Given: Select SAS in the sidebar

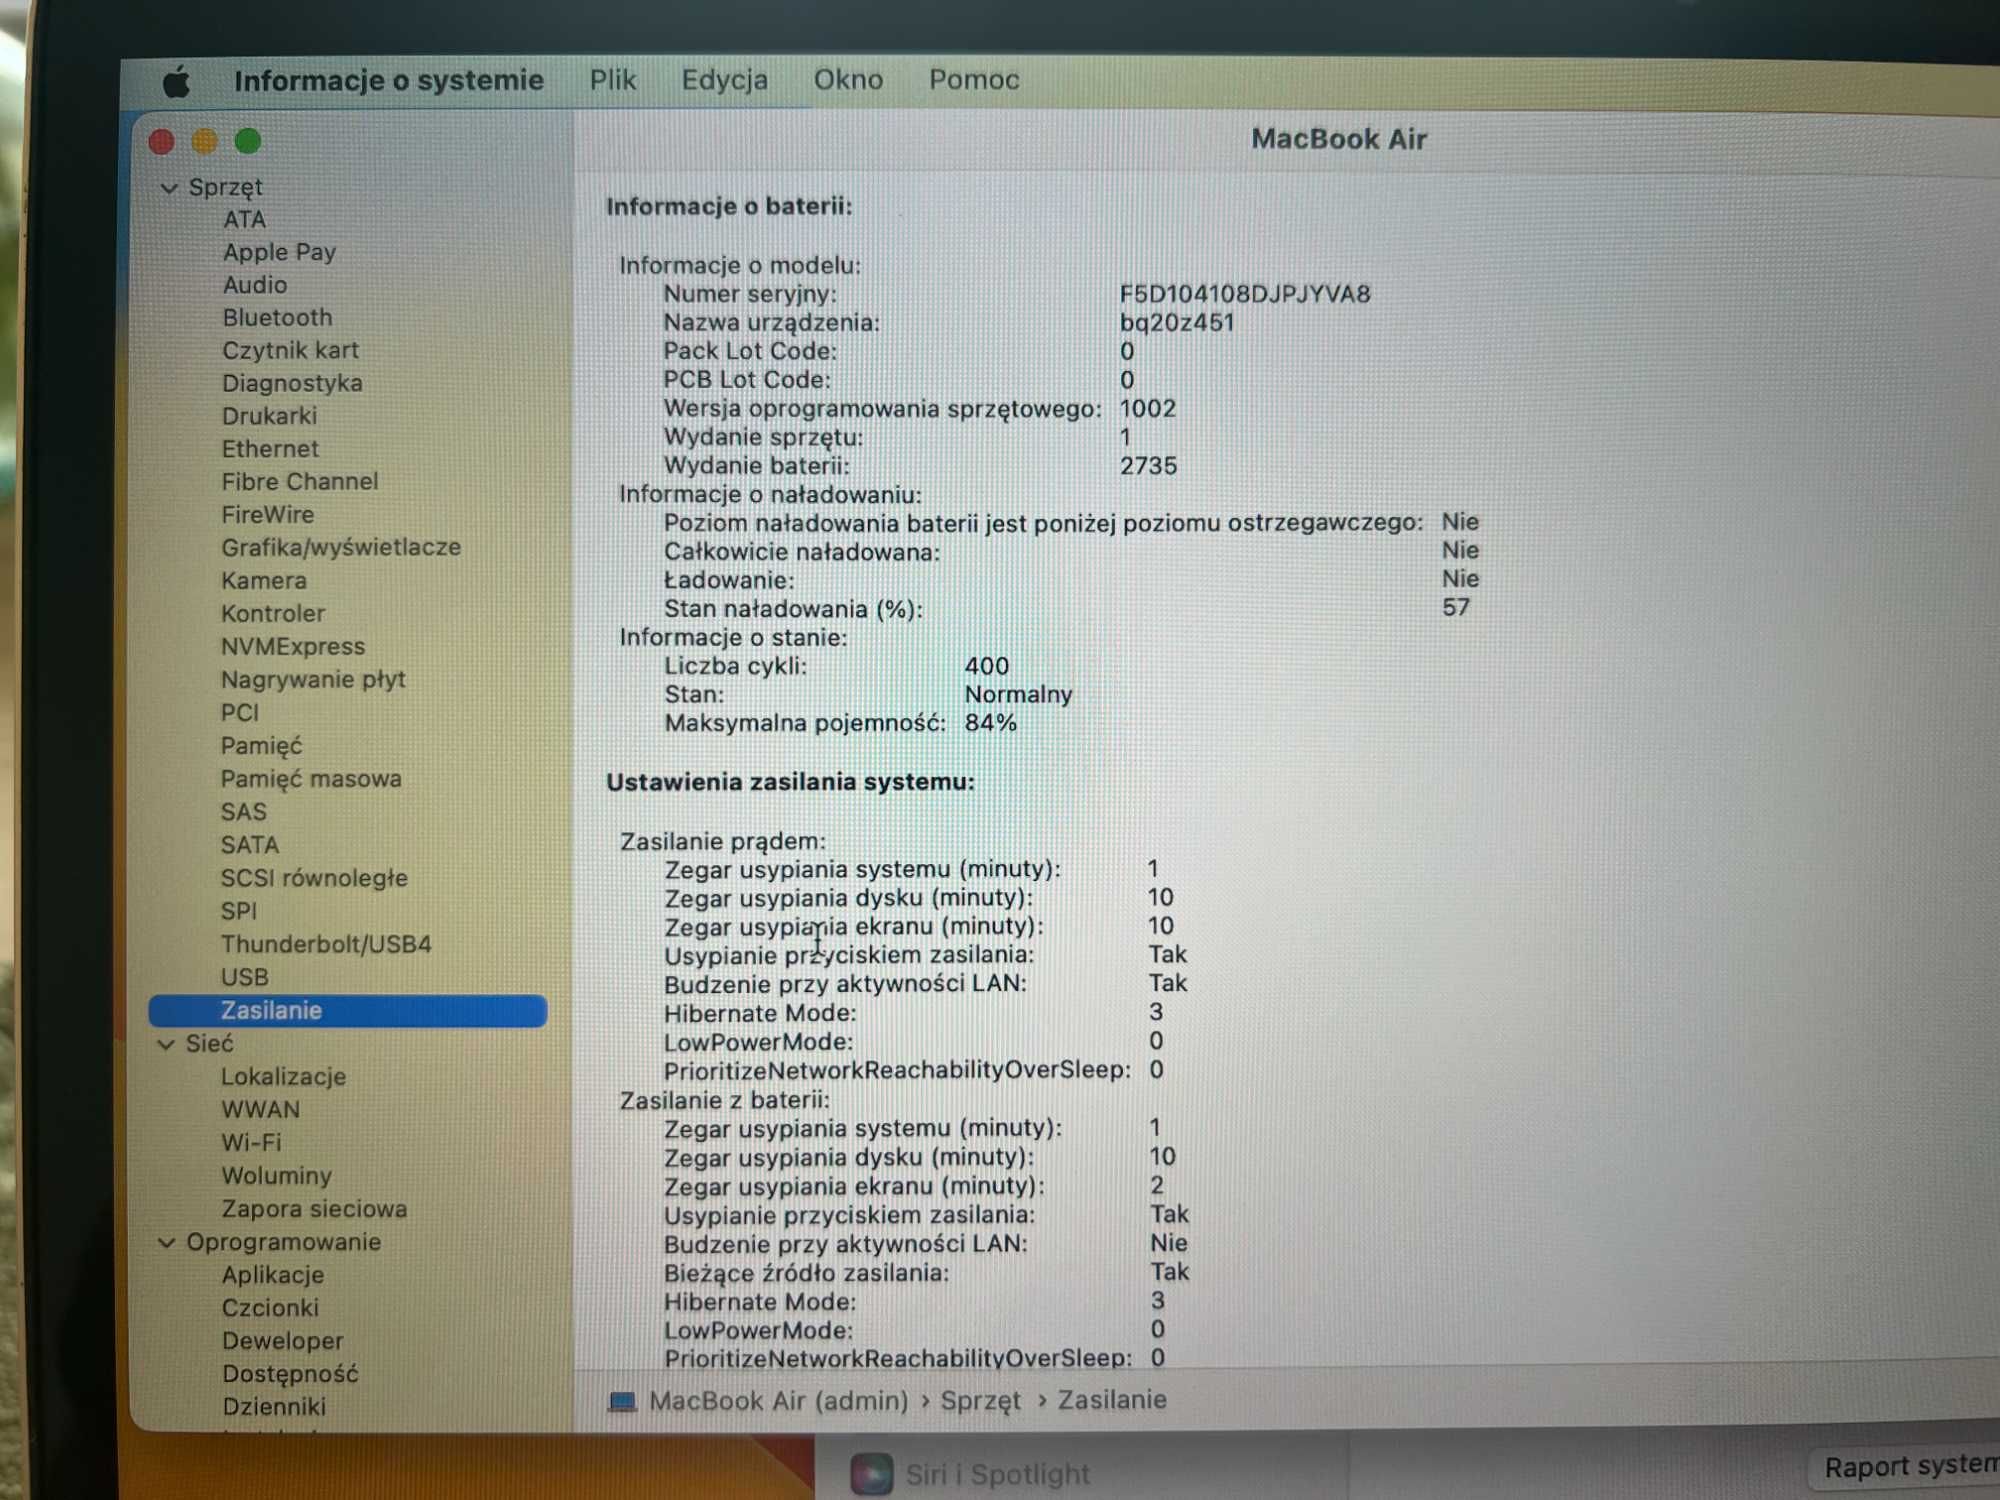Looking at the screenshot, I should click(x=244, y=812).
